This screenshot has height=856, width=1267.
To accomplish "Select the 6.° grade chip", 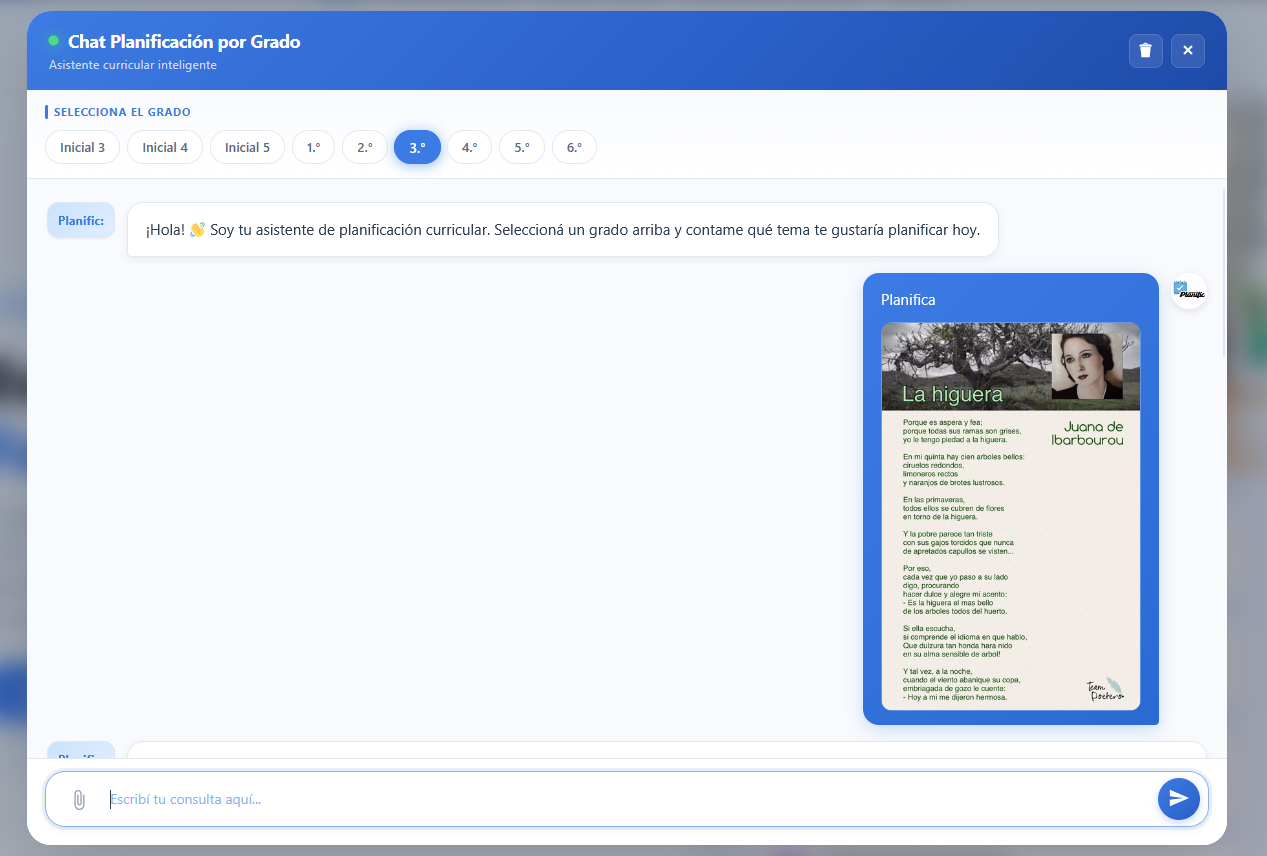I will 574,147.
